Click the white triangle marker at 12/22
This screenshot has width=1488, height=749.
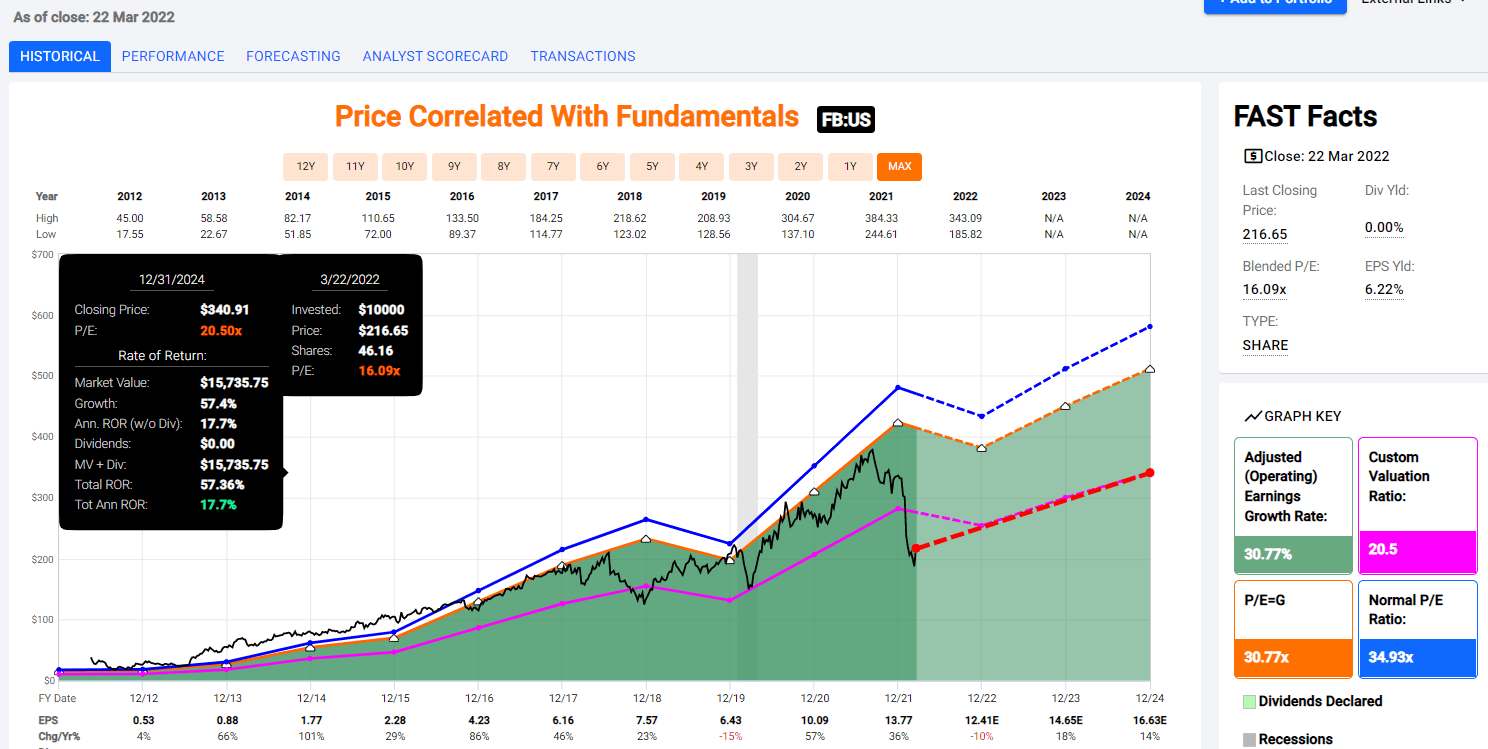[x=981, y=447]
